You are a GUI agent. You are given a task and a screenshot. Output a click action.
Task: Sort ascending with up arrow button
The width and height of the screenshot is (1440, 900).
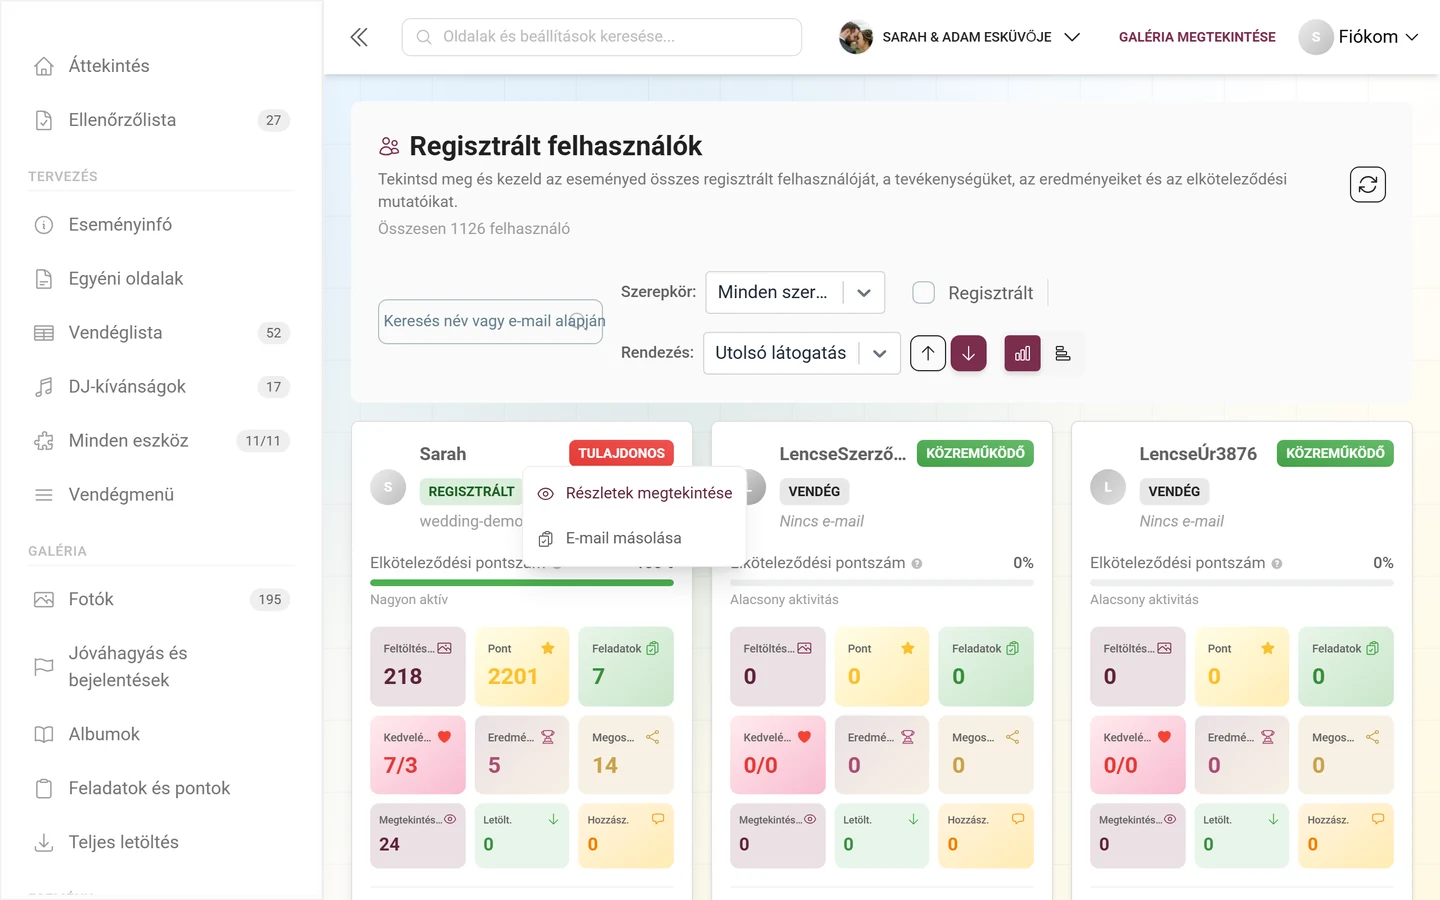(x=928, y=353)
